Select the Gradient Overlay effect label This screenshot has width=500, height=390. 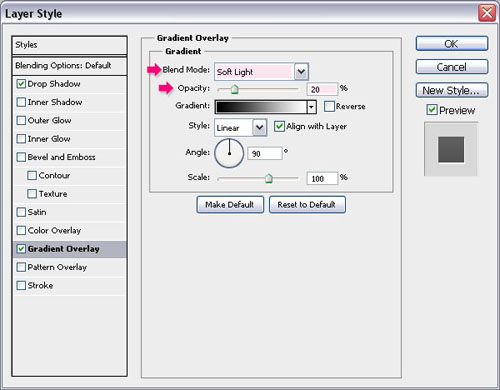(x=64, y=249)
